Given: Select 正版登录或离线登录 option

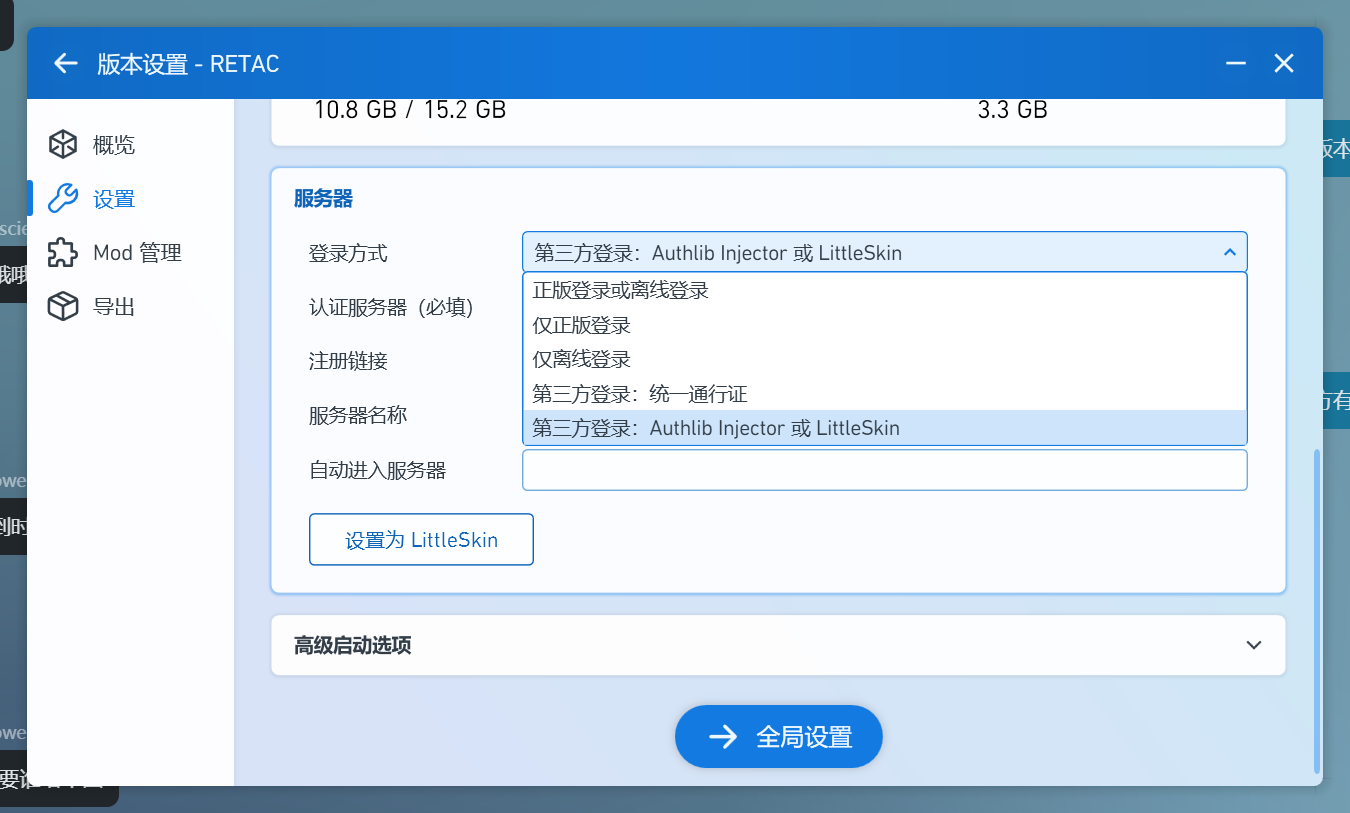Looking at the screenshot, I should 620,291.
